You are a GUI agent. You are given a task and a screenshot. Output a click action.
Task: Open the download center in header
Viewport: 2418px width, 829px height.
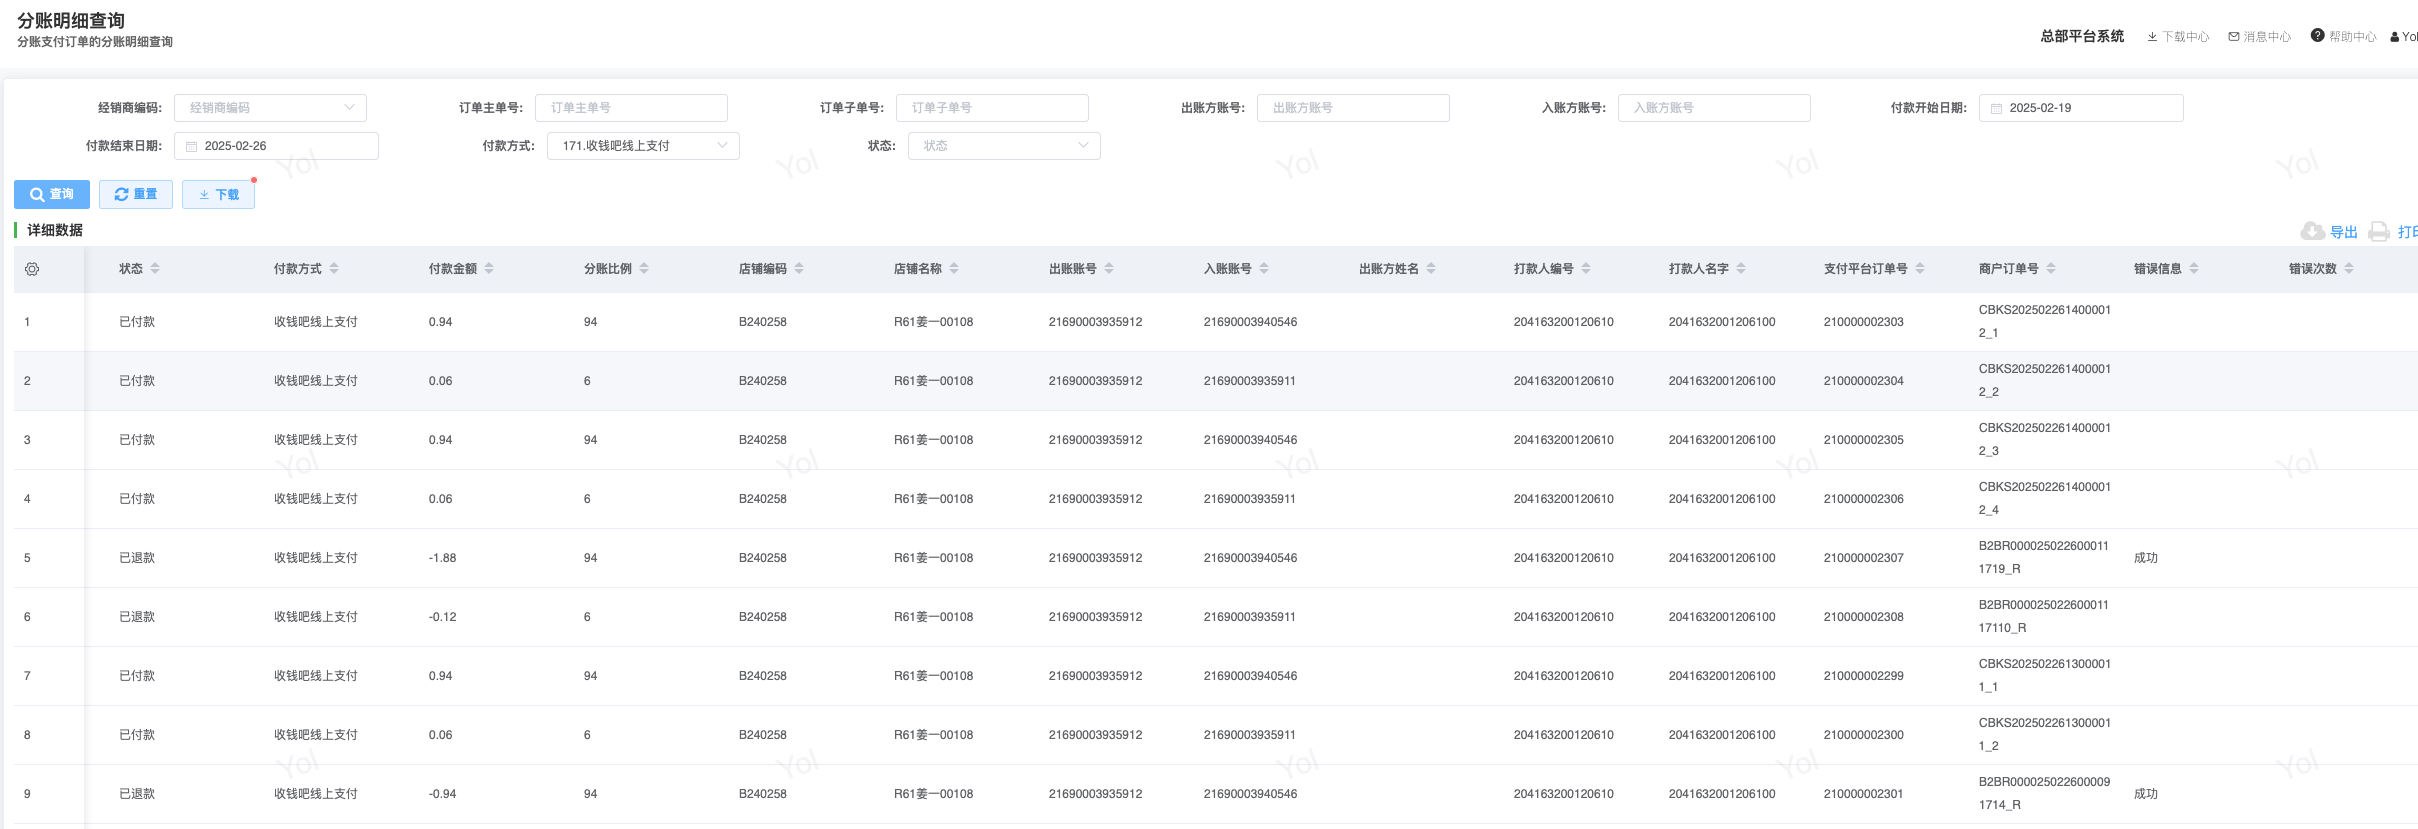point(2178,37)
